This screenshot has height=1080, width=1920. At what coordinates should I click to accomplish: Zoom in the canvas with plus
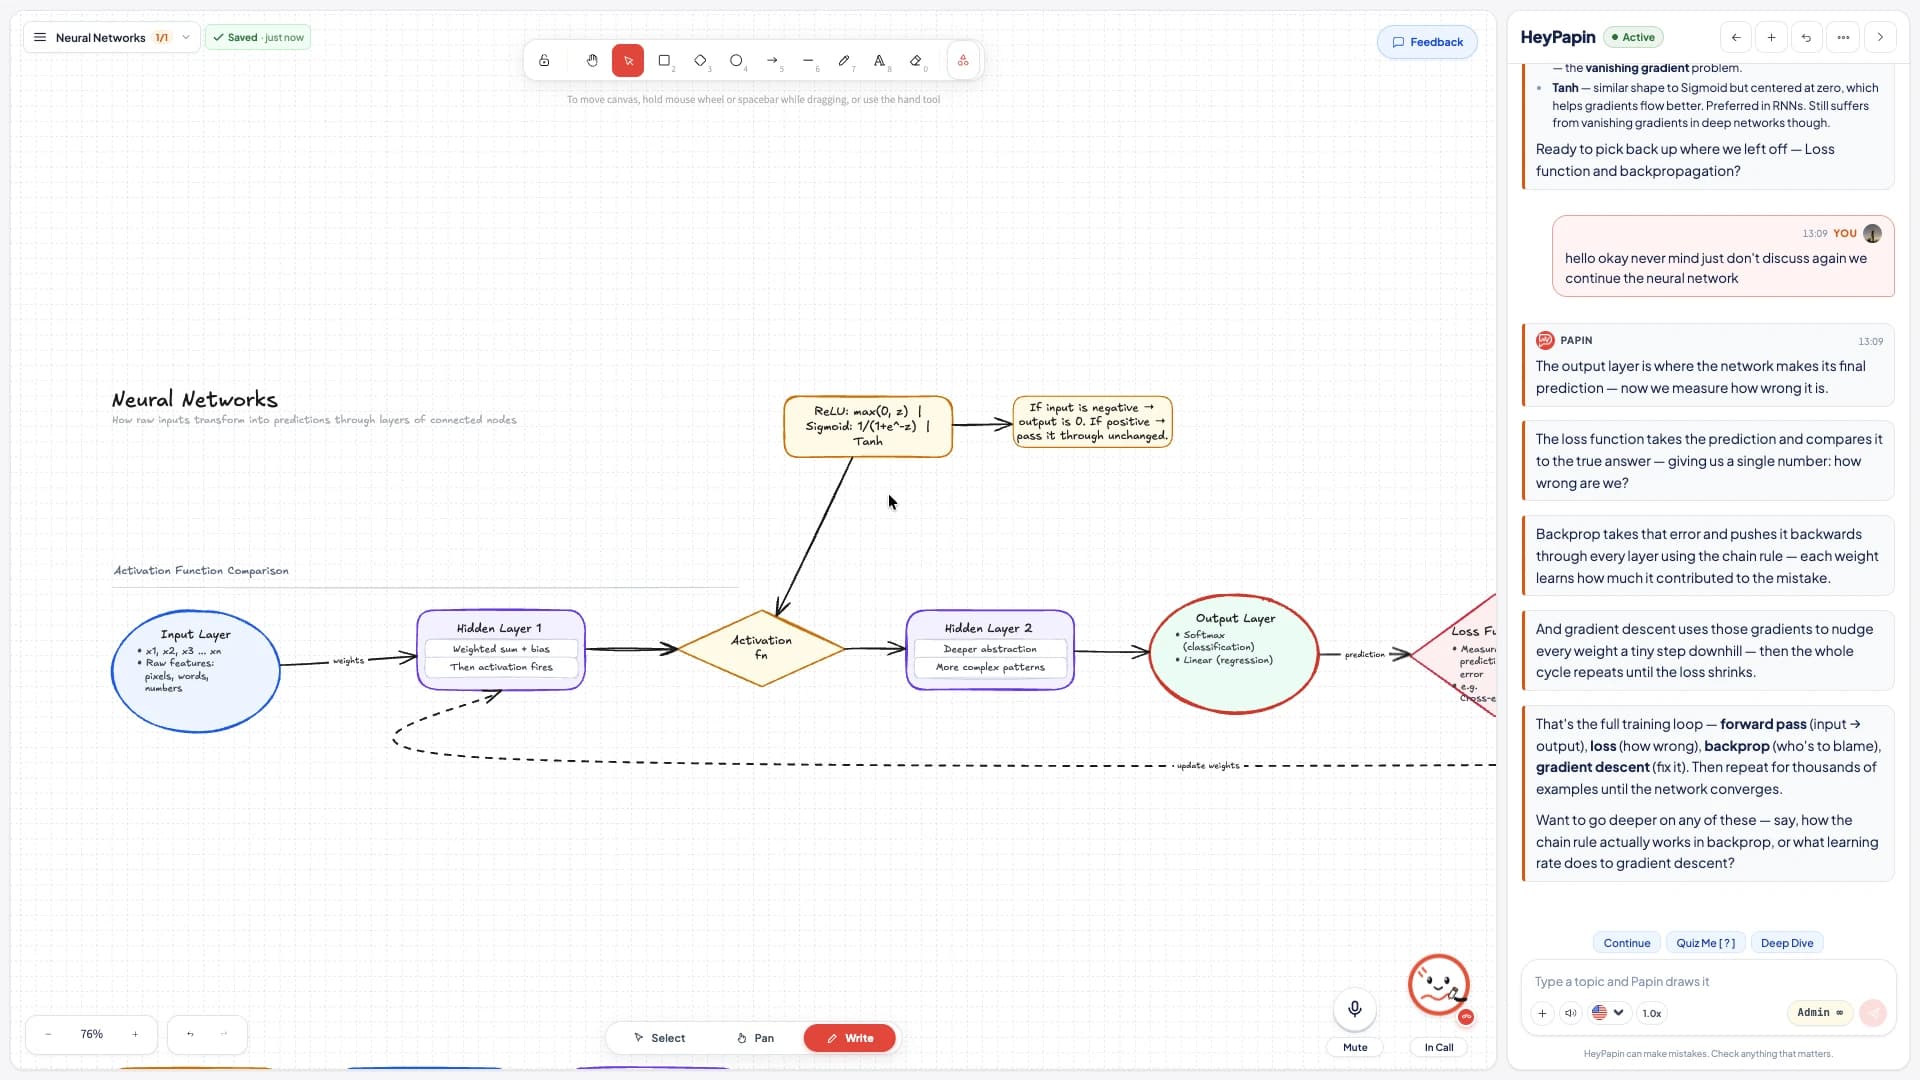click(135, 1034)
